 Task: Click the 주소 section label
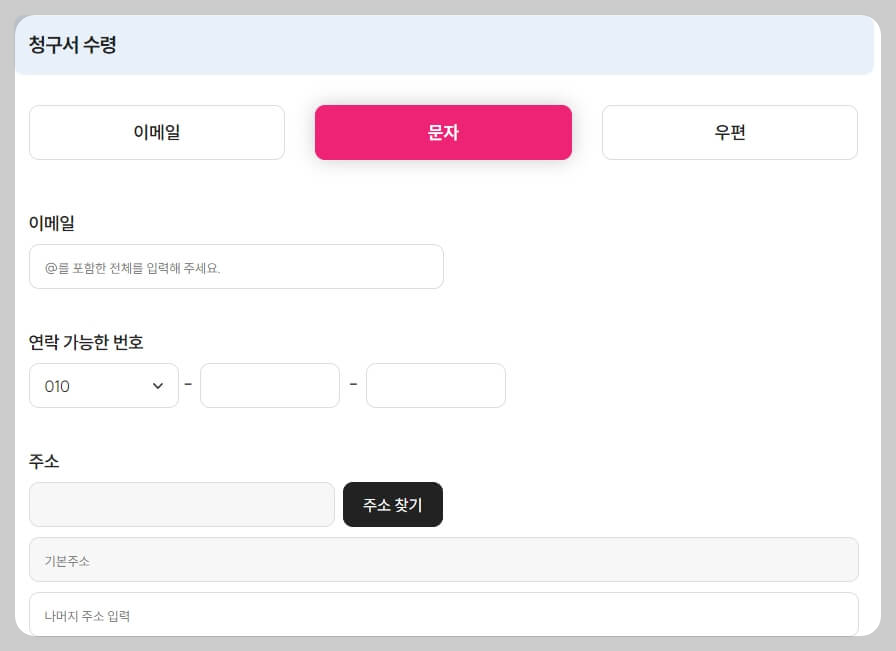42,462
